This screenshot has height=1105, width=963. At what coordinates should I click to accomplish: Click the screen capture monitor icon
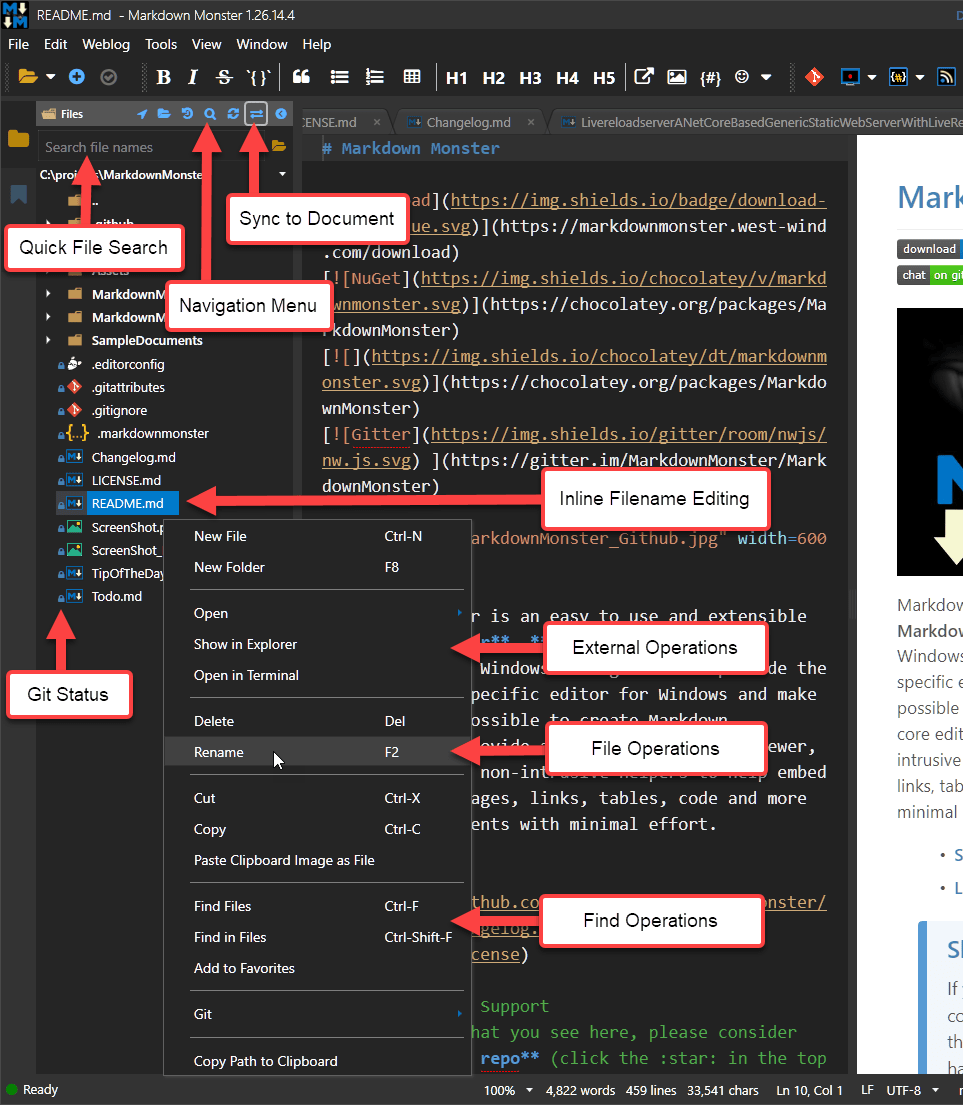850,77
